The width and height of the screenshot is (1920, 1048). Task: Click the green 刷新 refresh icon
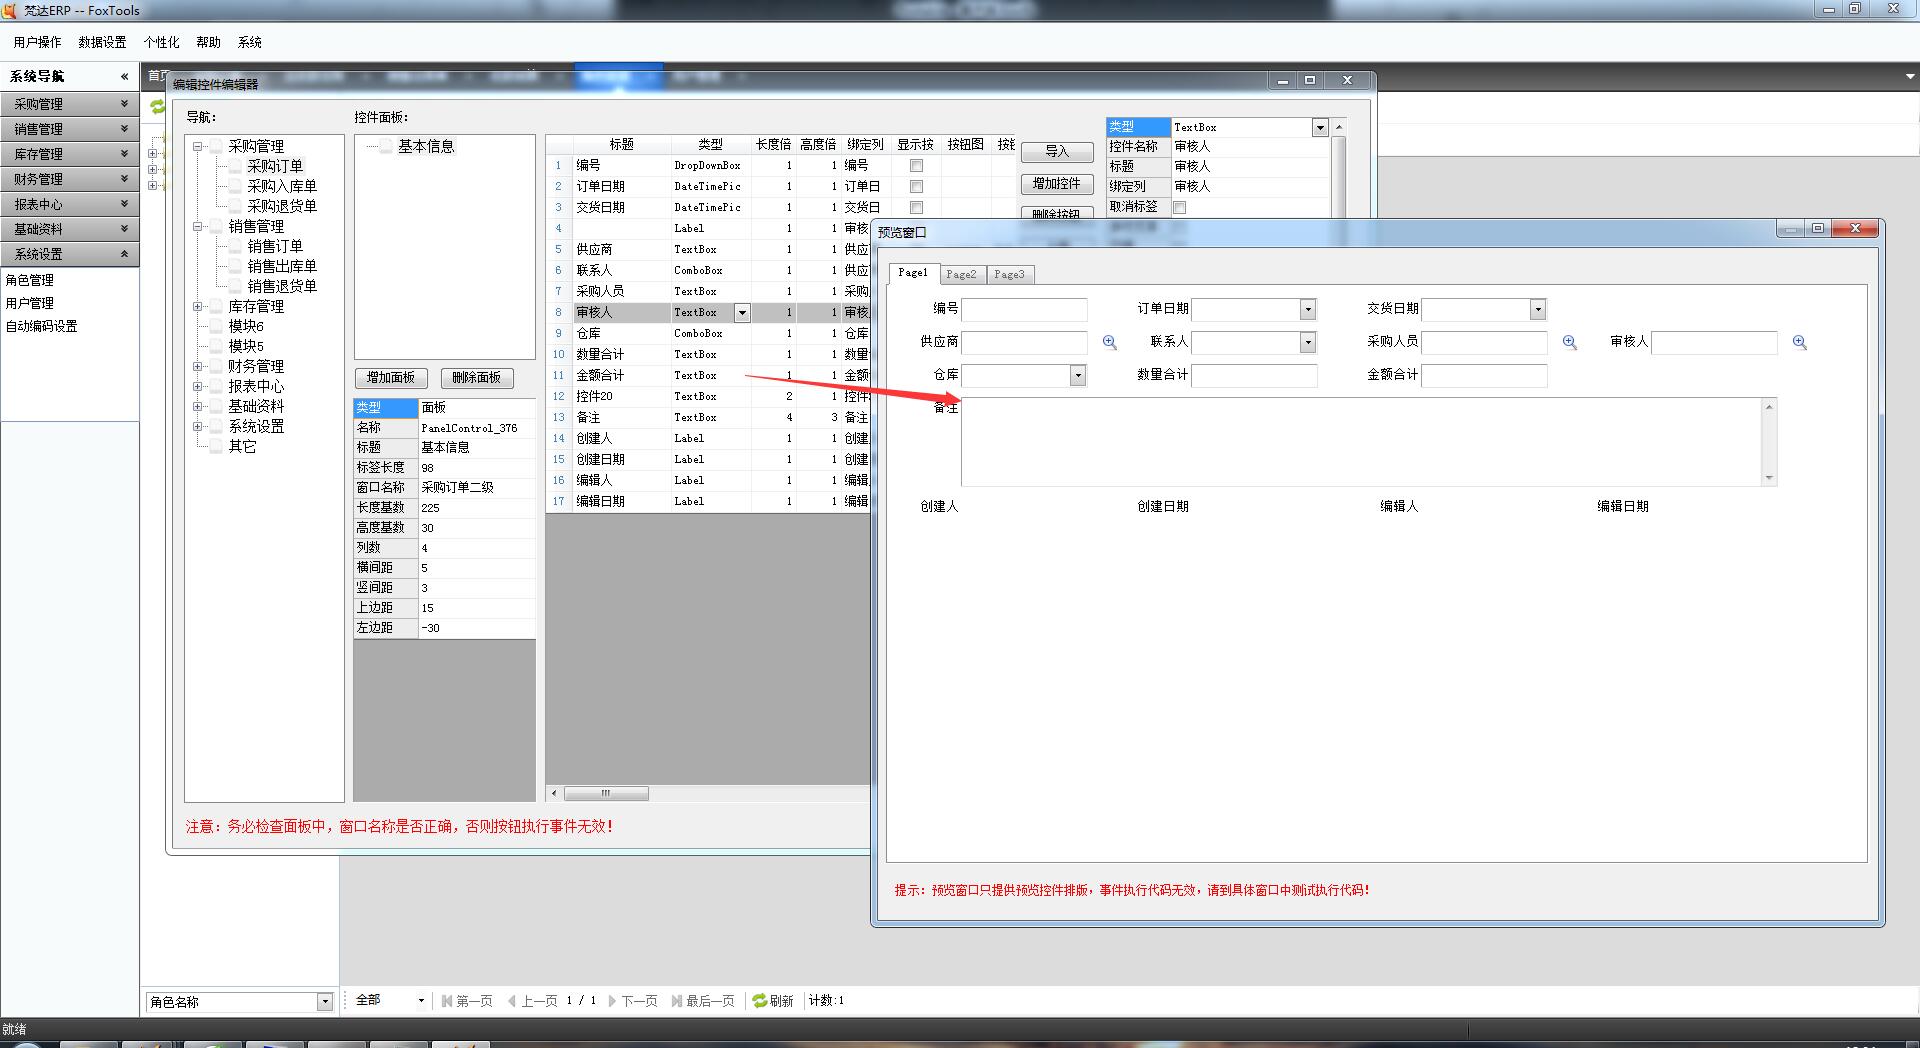click(x=760, y=1001)
